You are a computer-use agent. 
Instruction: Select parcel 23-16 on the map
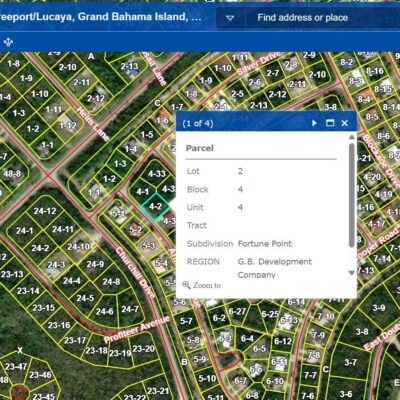coord(59,325)
